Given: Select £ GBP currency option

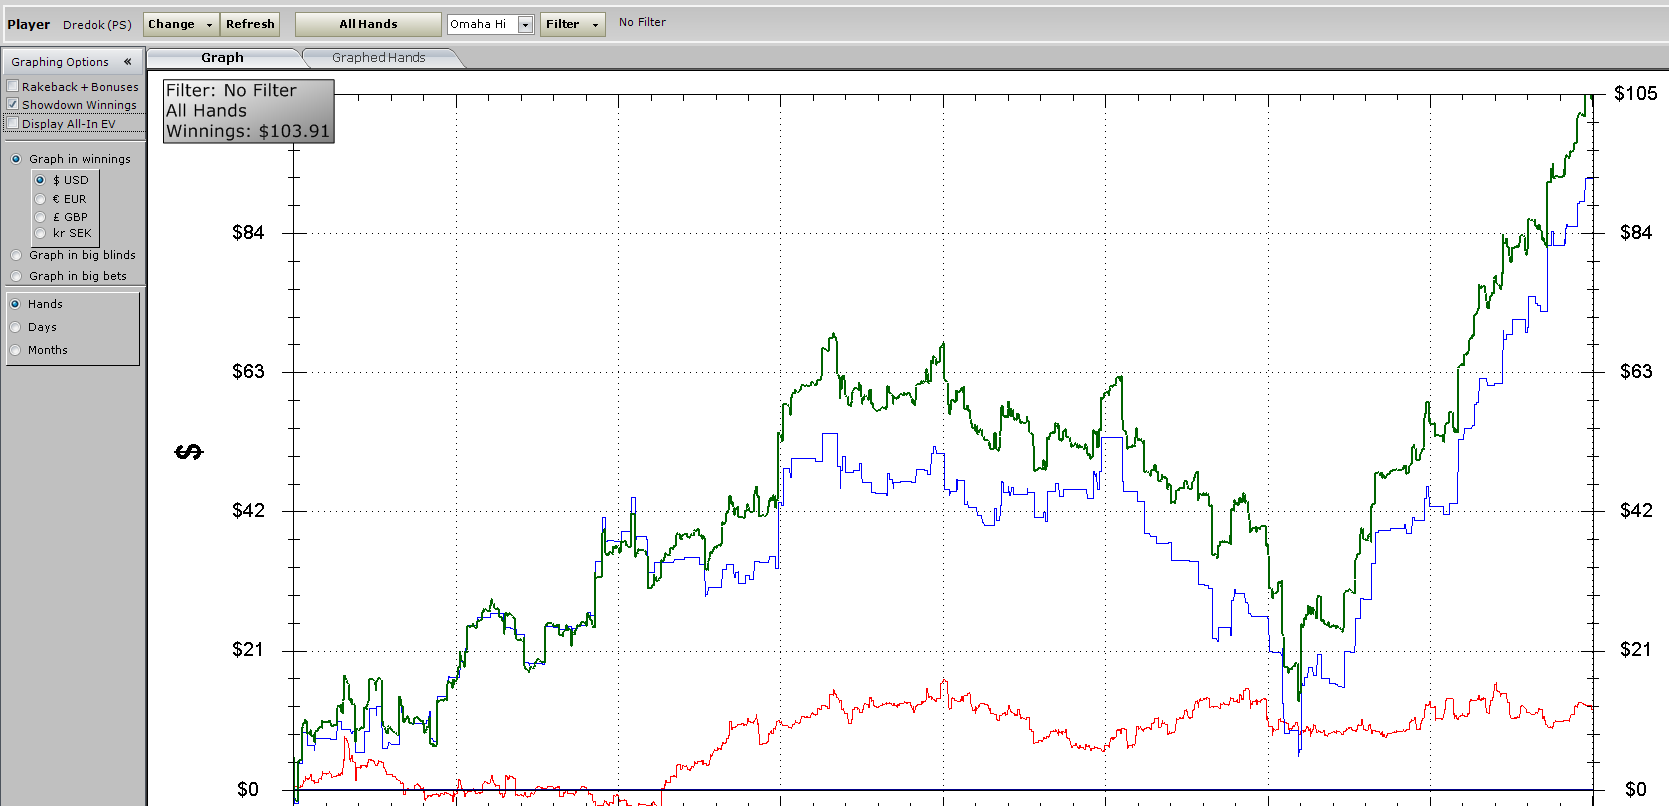Looking at the screenshot, I should click(x=40, y=216).
